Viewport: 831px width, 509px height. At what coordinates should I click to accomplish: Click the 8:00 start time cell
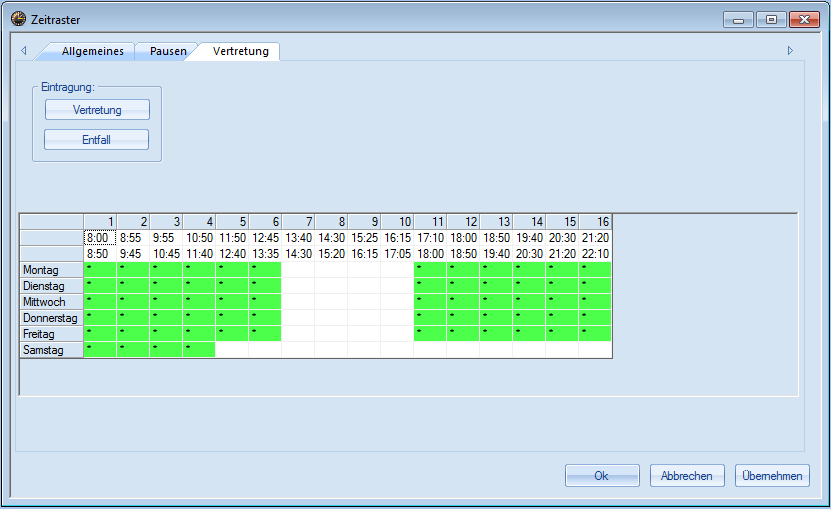99,238
